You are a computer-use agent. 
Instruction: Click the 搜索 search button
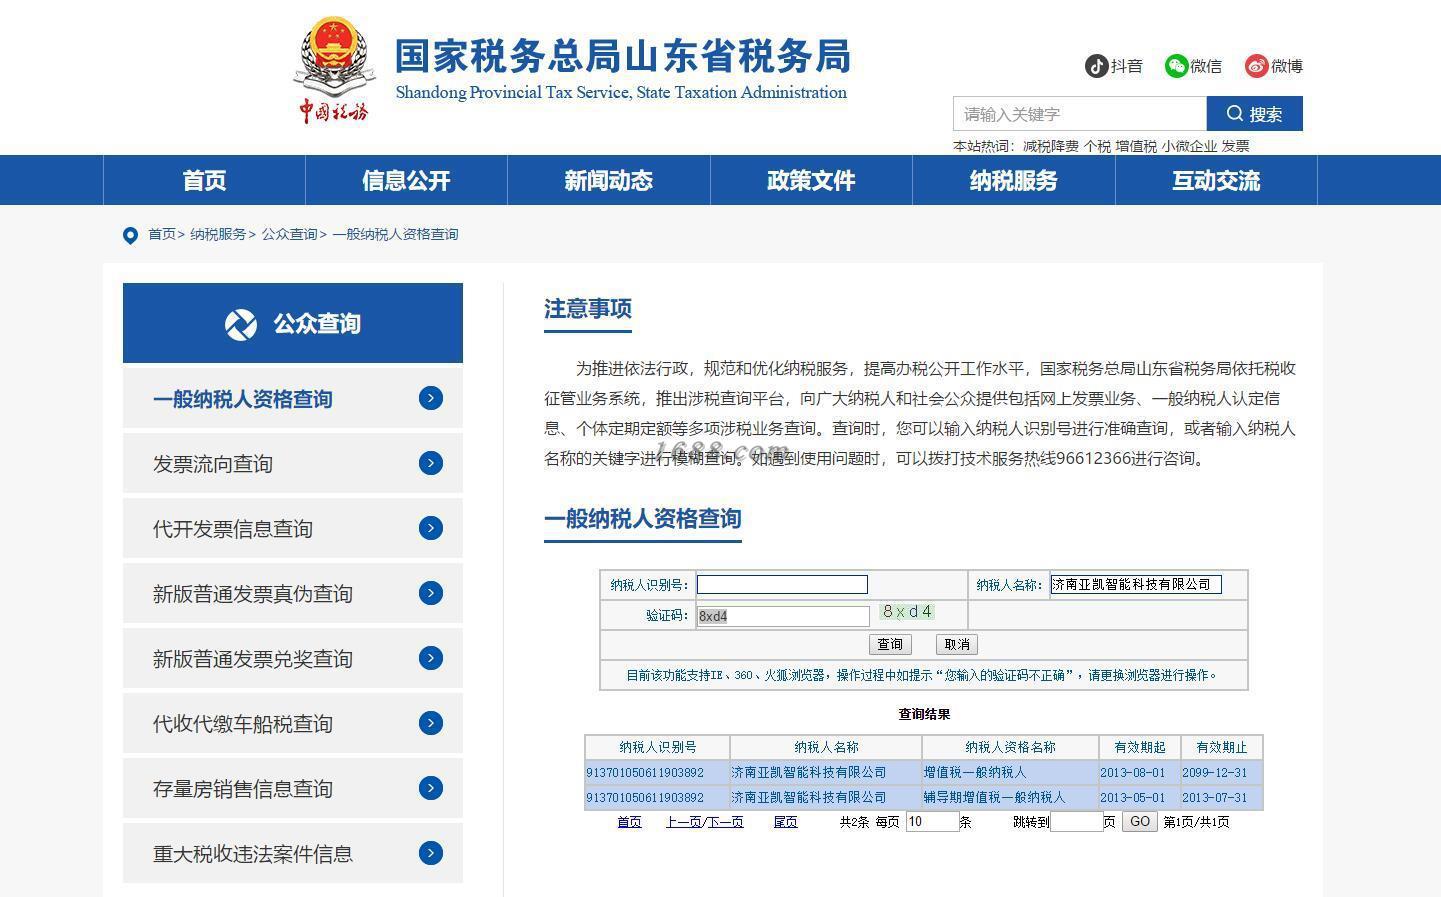1254,114
